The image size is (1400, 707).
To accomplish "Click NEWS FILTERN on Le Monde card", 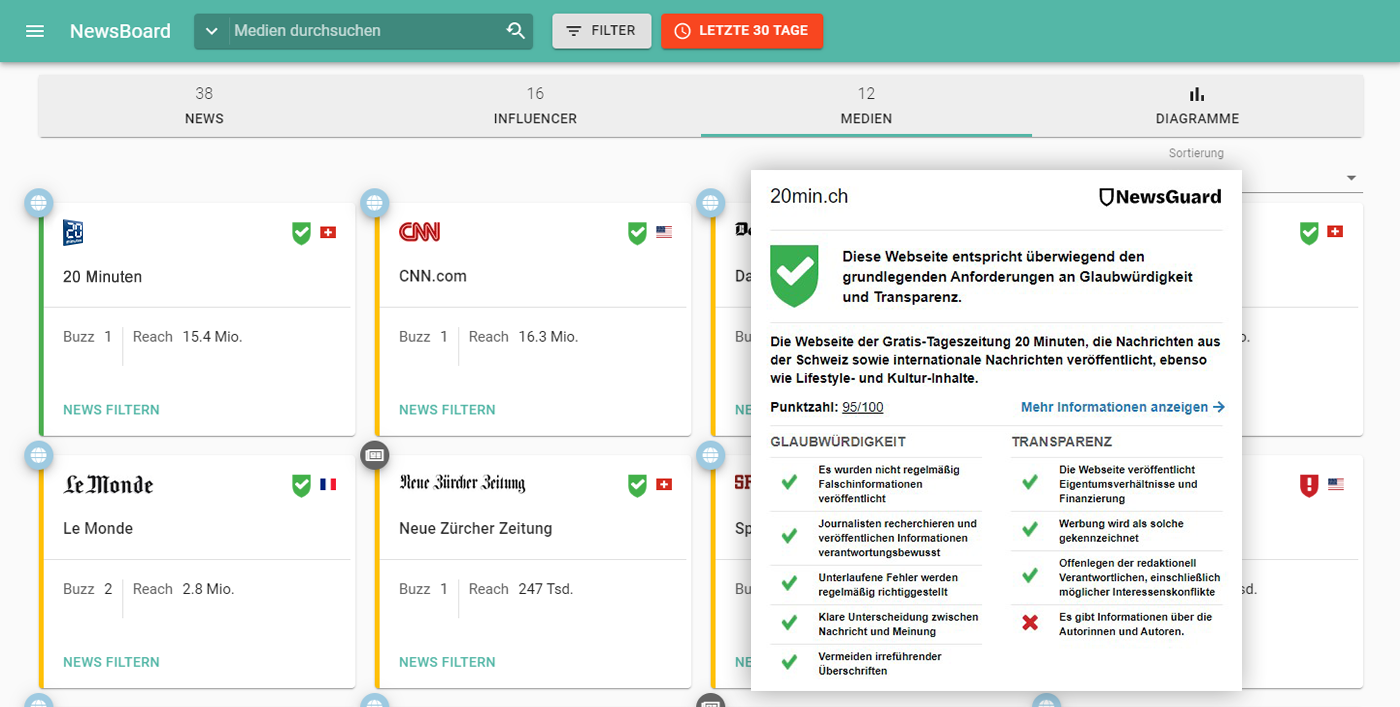I will pyautogui.click(x=111, y=662).
